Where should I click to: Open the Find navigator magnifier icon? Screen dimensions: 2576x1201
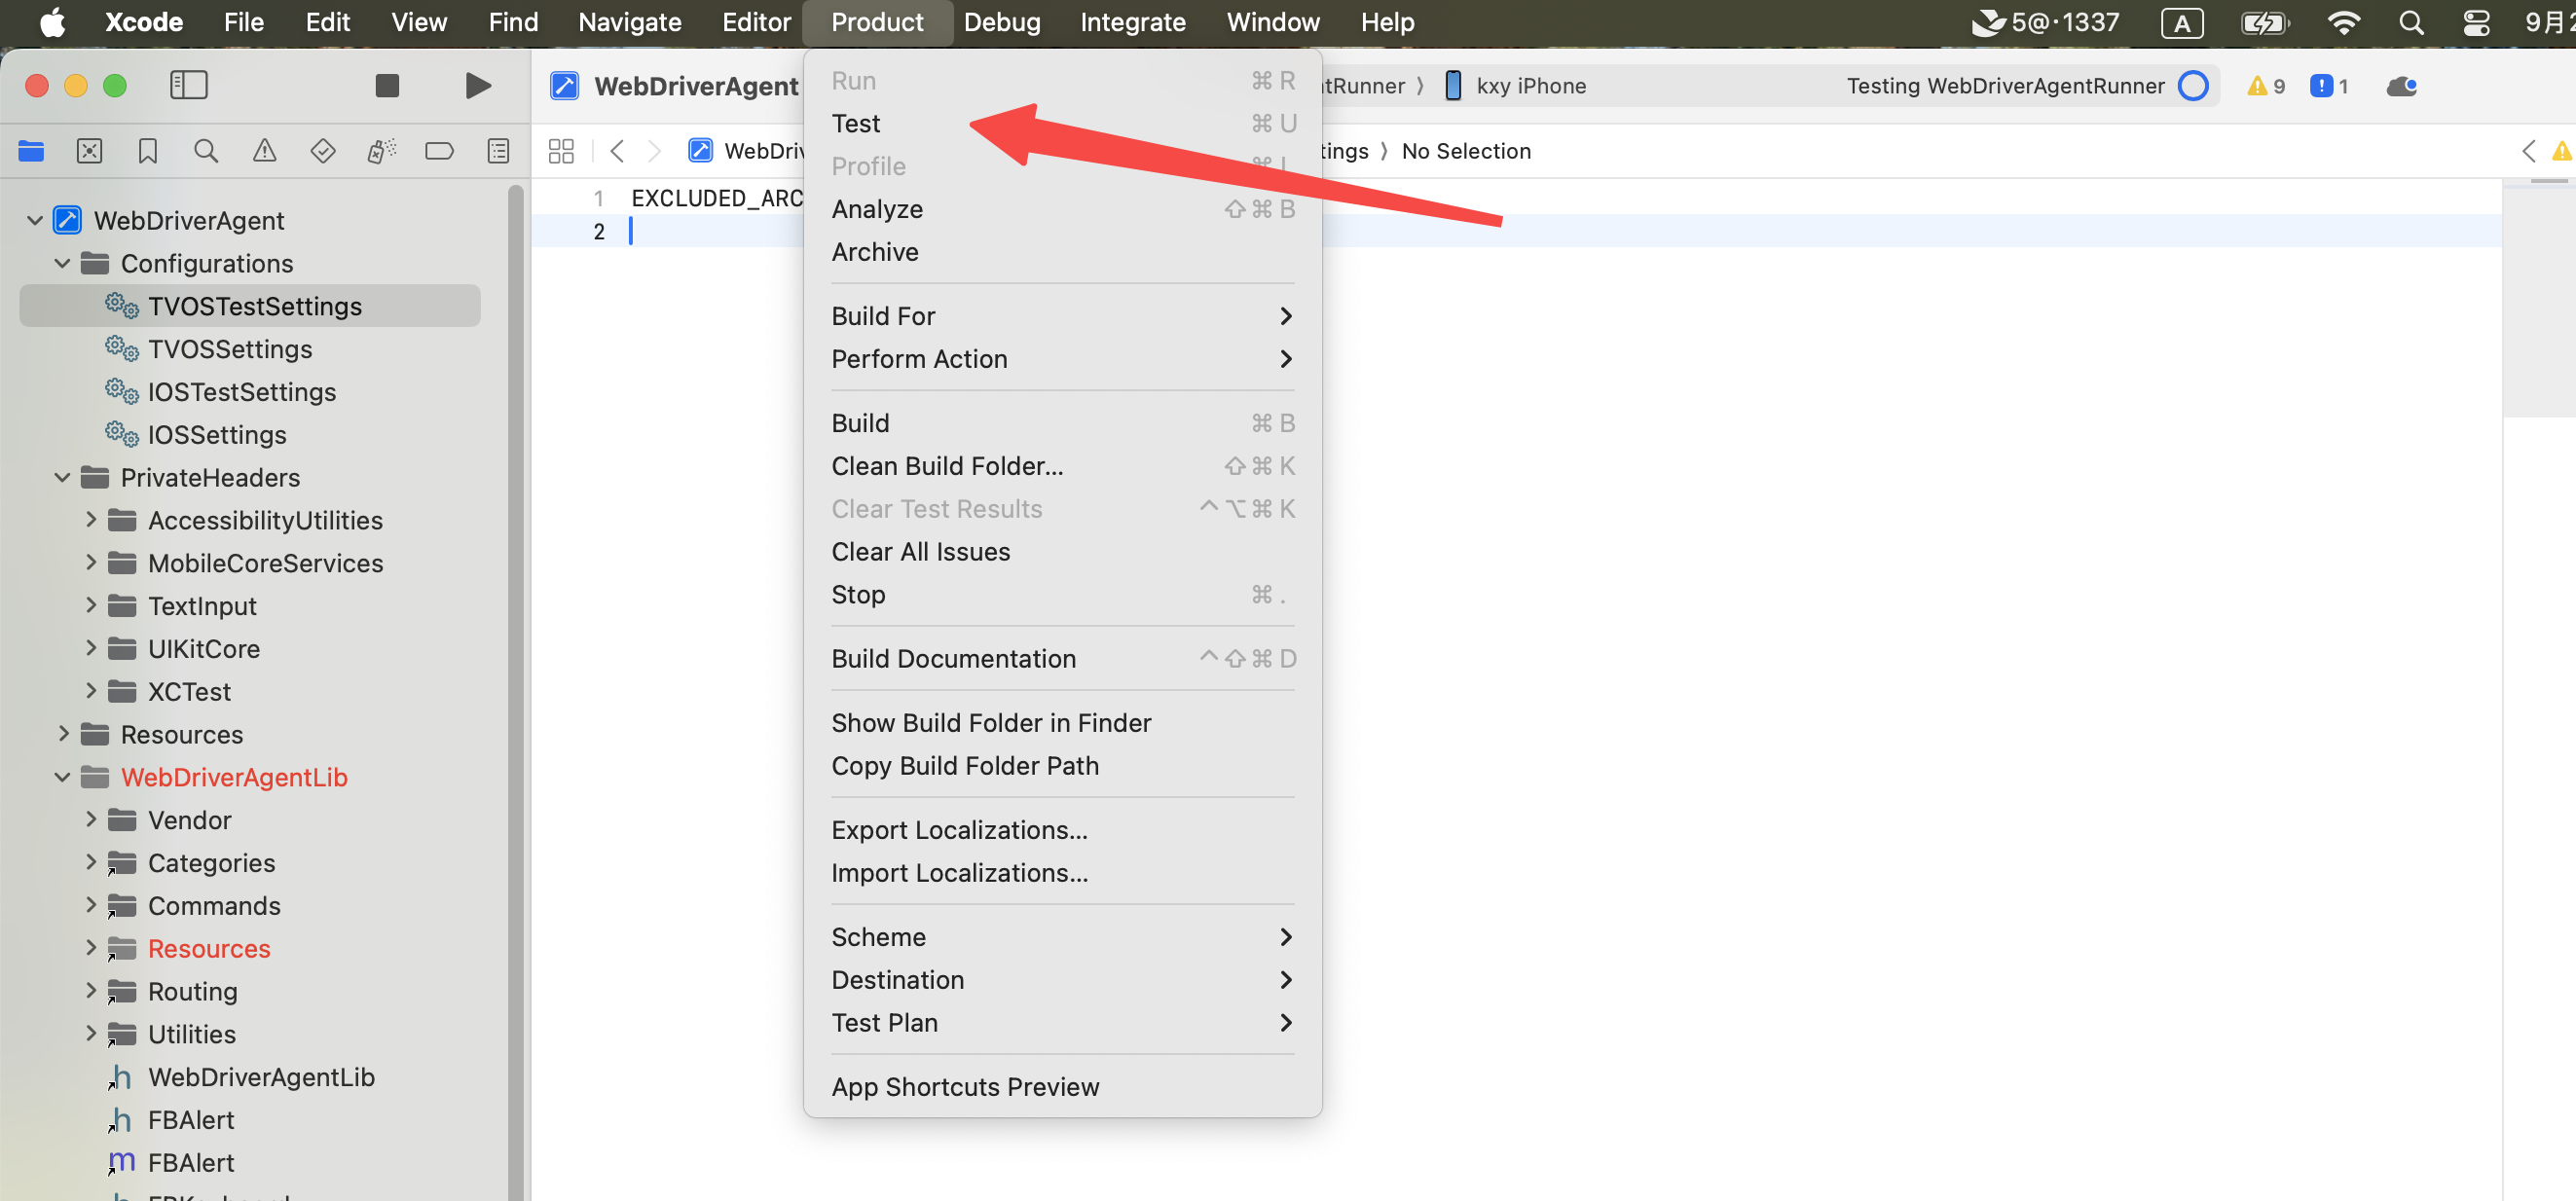[206, 151]
